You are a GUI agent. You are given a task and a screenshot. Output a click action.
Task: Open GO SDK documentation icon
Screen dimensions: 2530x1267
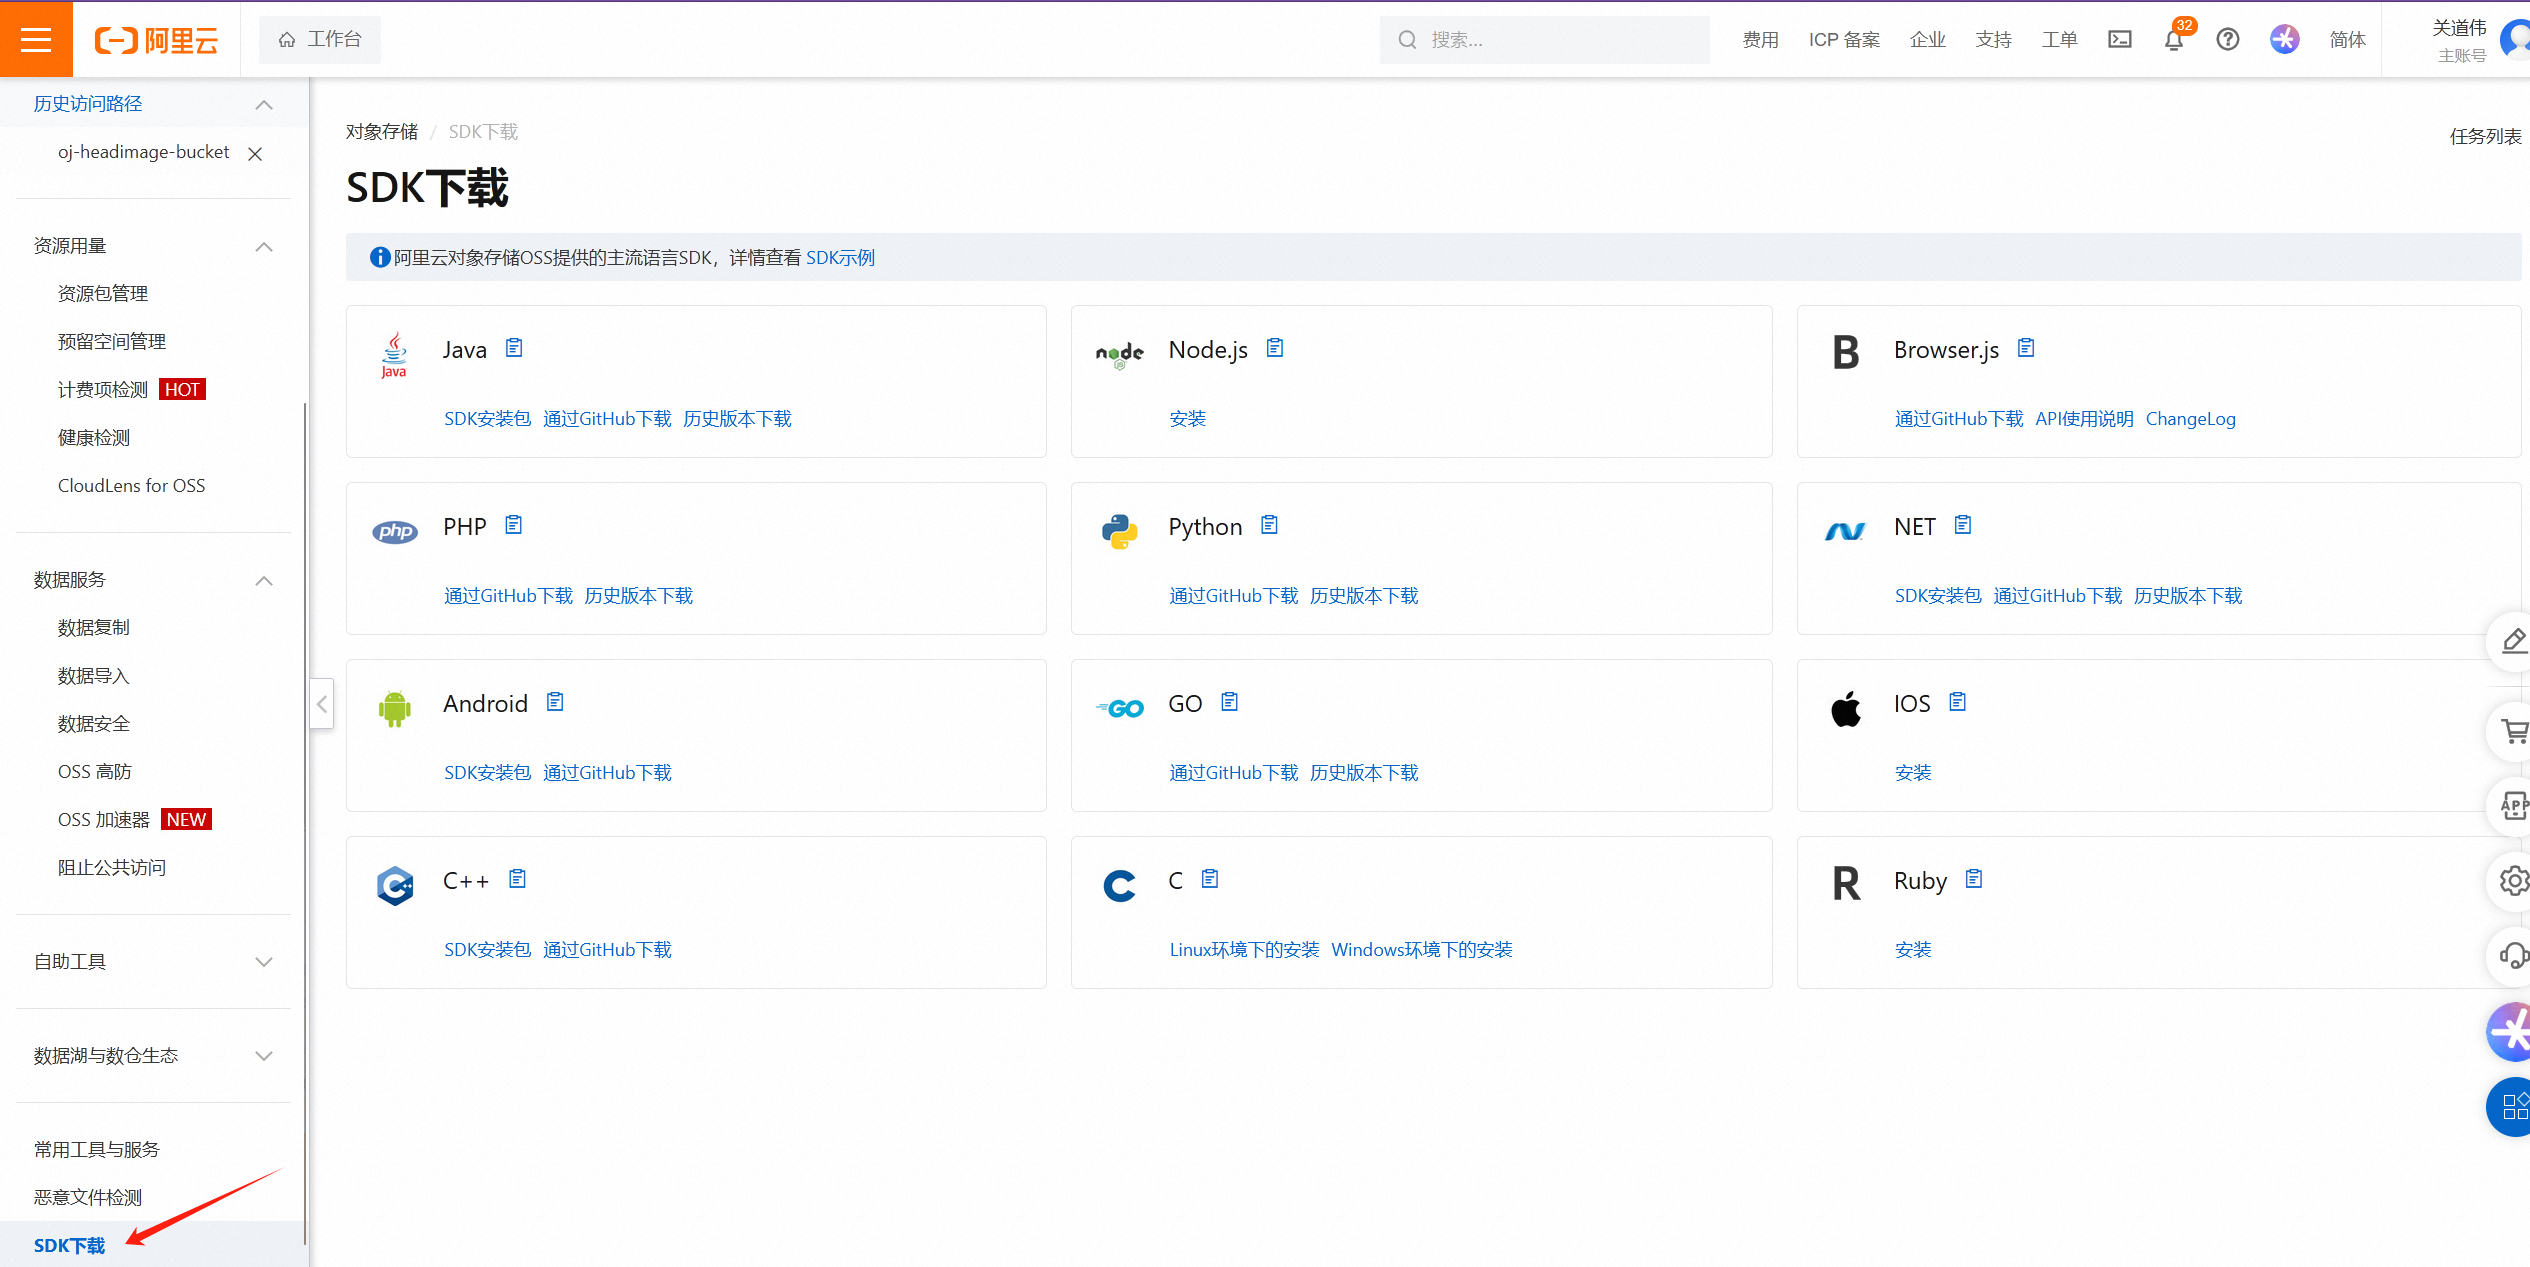click(x=1230, y=702)
